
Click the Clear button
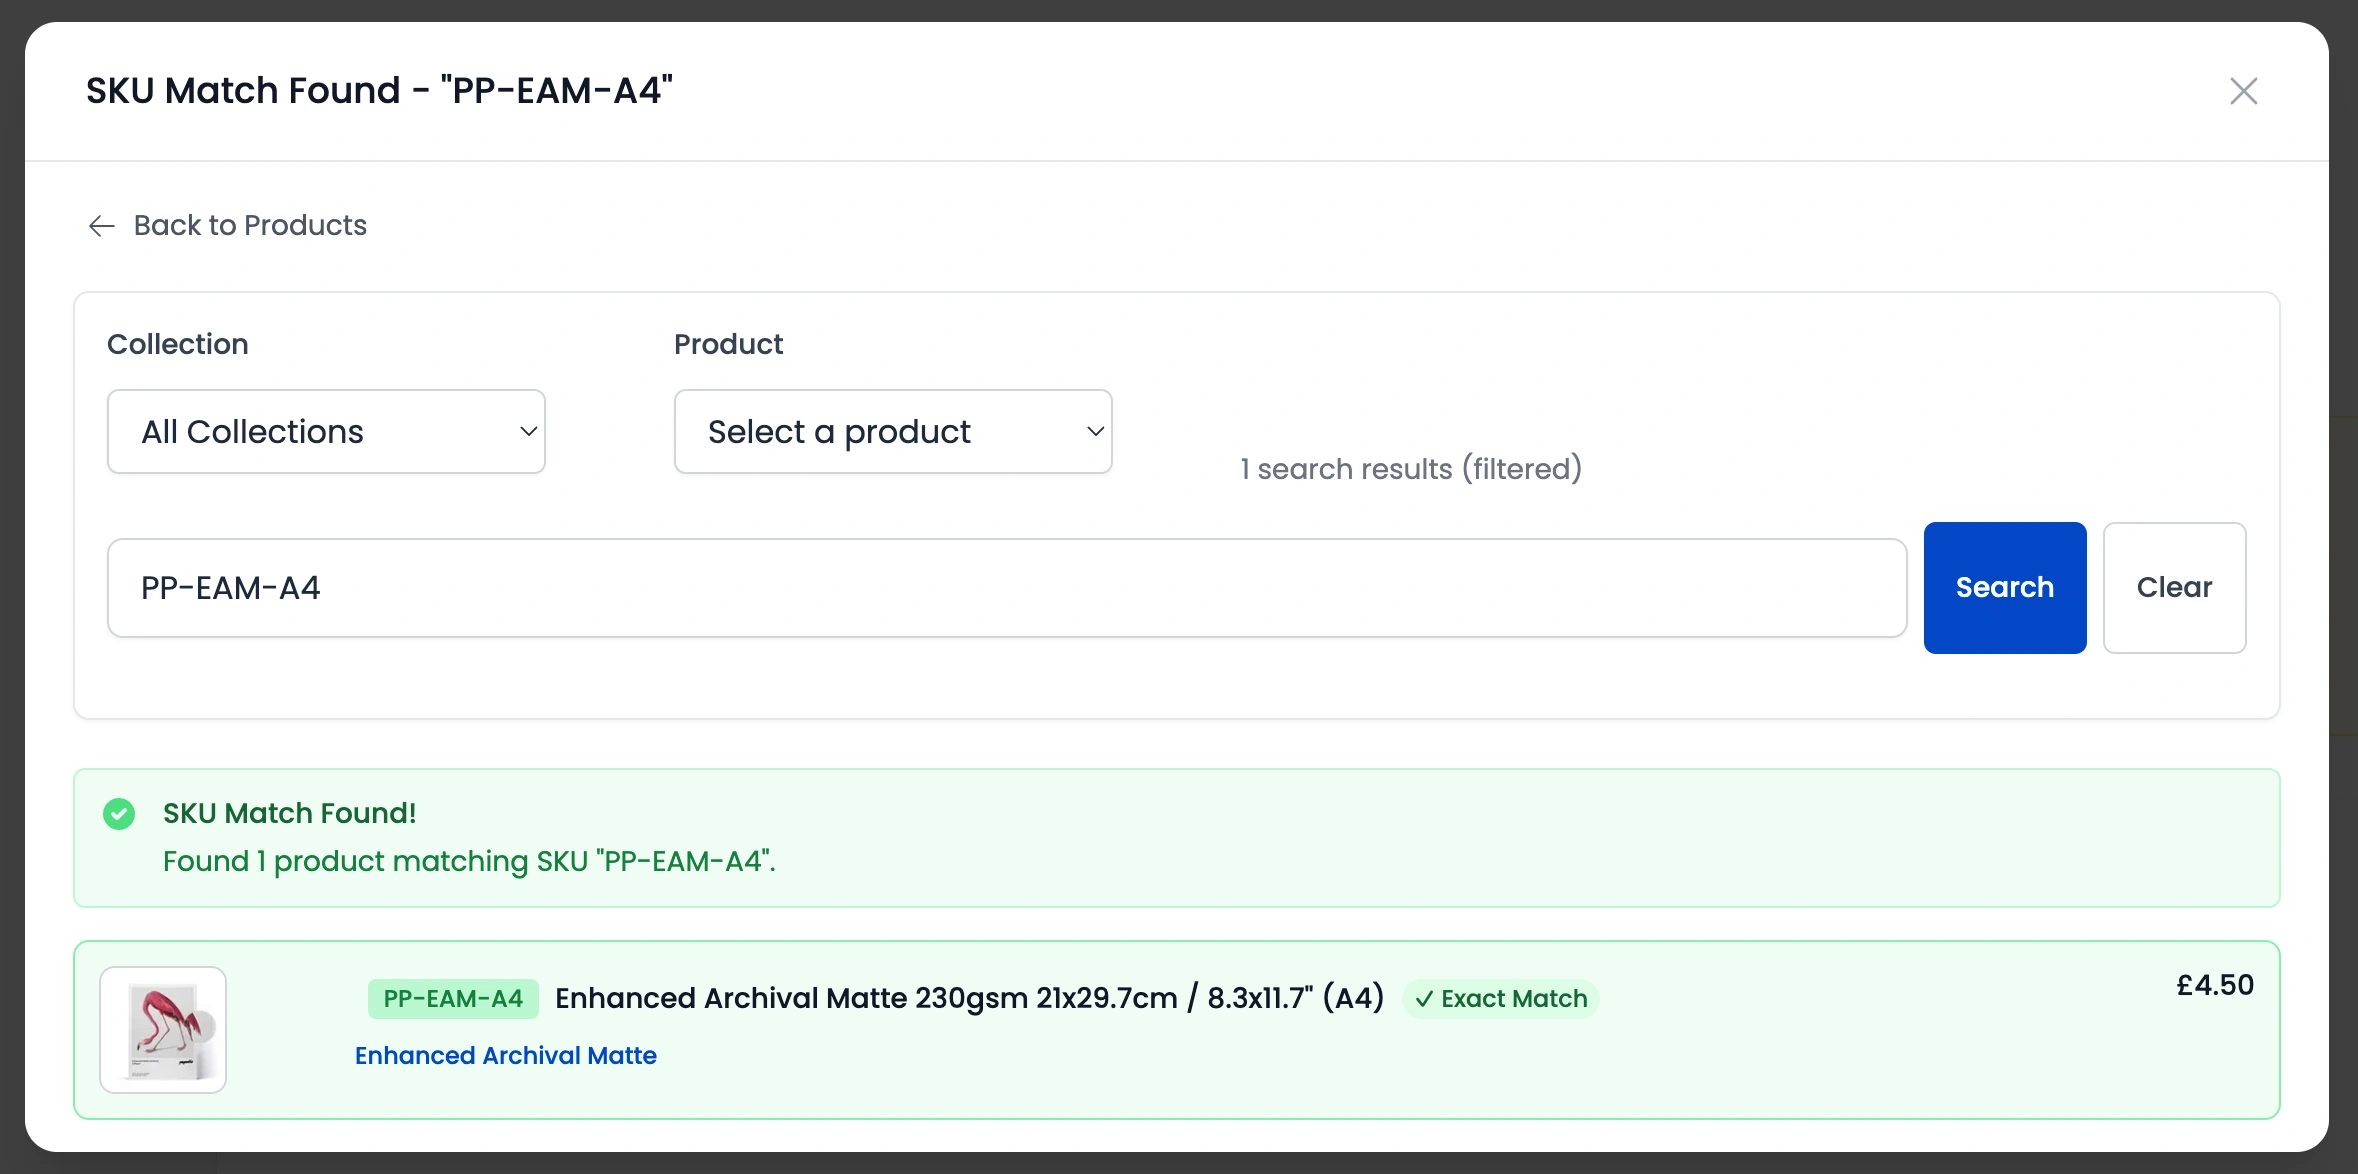[x=2174, y=588]
